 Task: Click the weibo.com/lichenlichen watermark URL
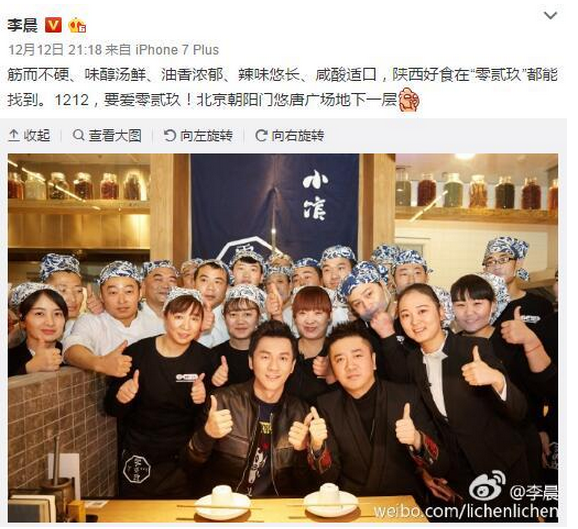coord(466,511)
